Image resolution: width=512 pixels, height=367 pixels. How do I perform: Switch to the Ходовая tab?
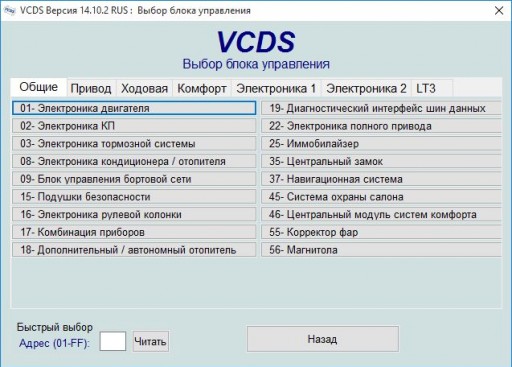(144, 89)
